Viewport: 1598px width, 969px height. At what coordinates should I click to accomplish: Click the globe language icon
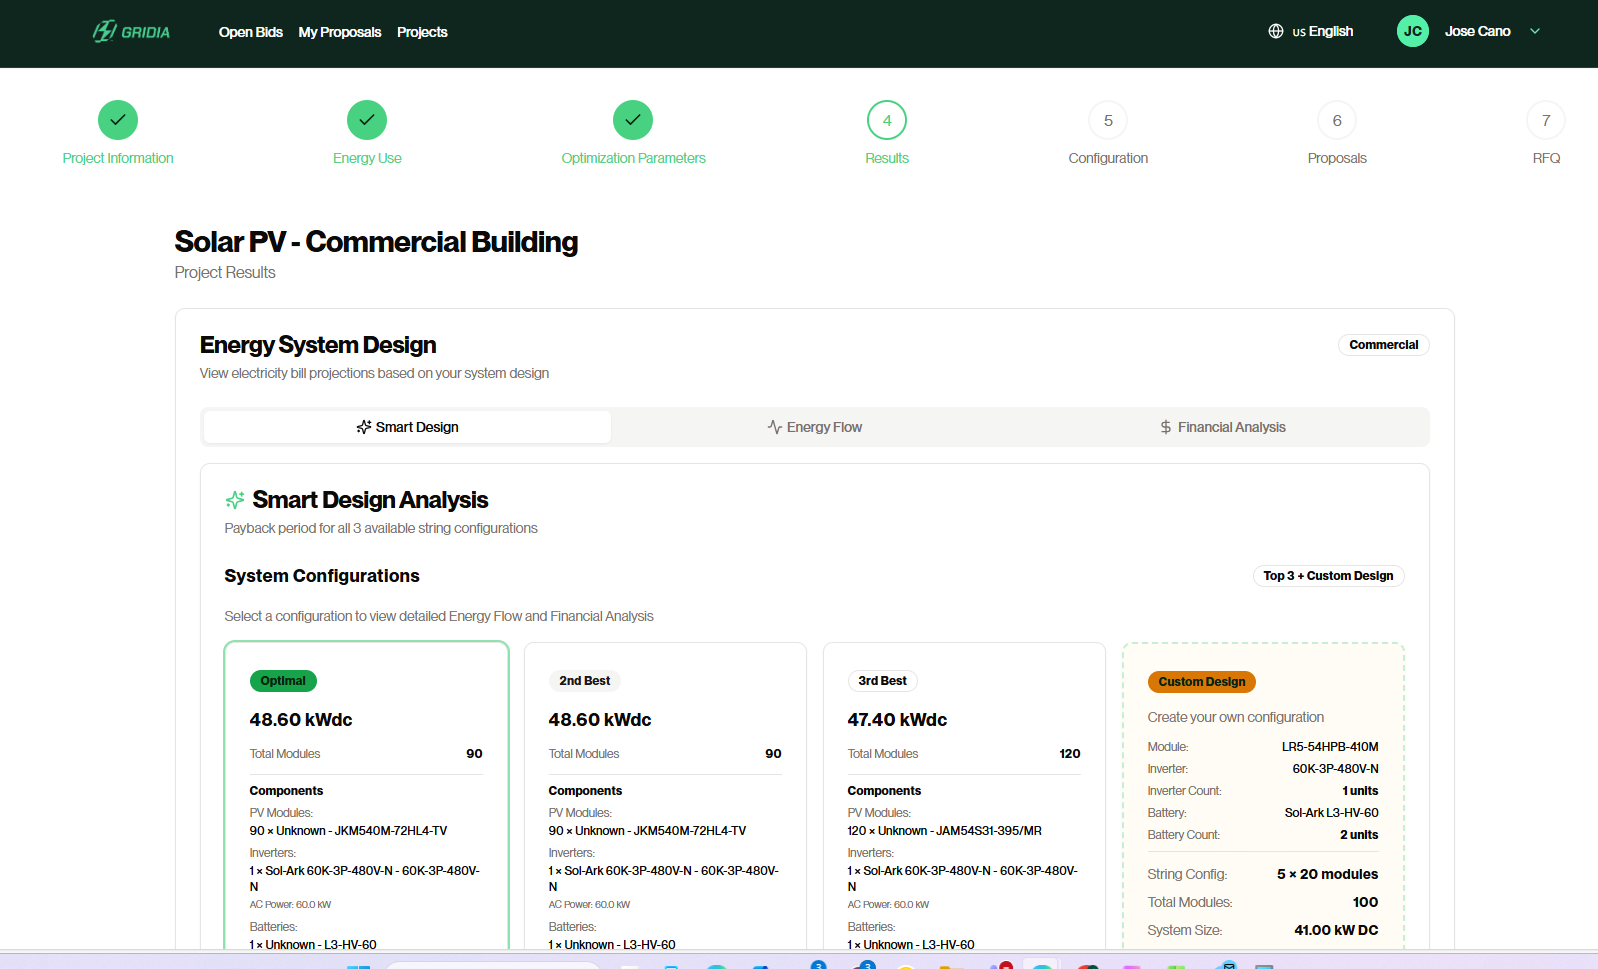(x=1276, y=31)
